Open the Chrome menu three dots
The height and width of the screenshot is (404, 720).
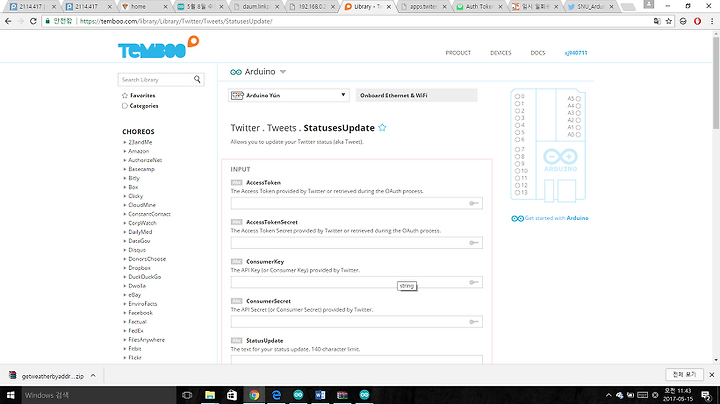[712, 21]
